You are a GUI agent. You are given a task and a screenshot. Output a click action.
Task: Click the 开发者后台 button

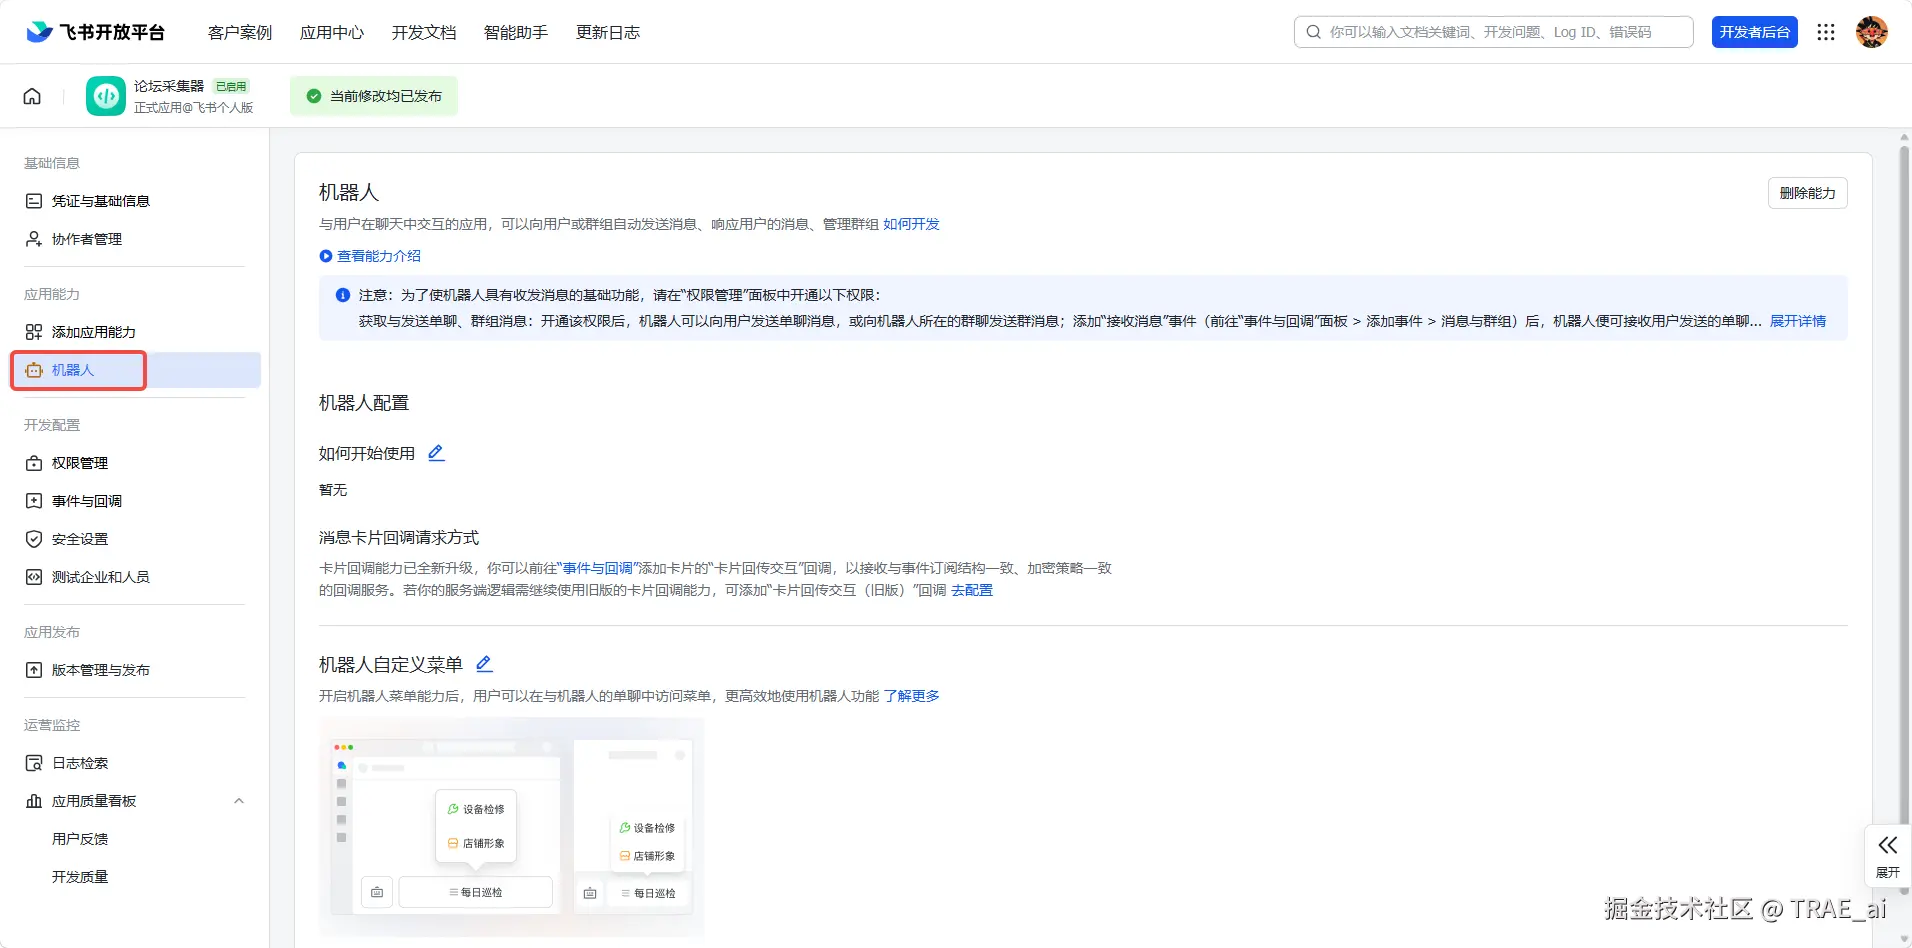point(1755,32)
